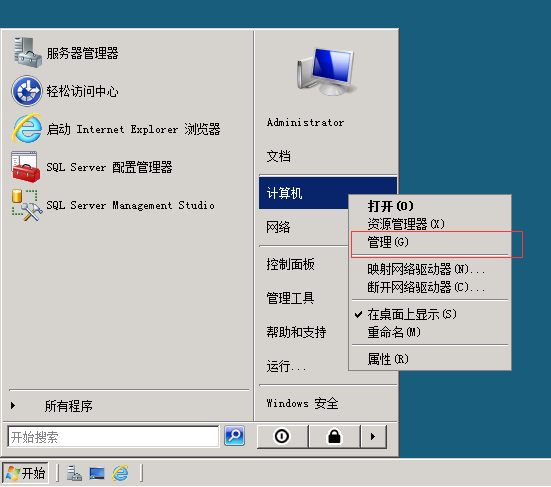The image size is (551, 487).
Task: Click the power shutdown button icon
Action: tap(283, 436)
